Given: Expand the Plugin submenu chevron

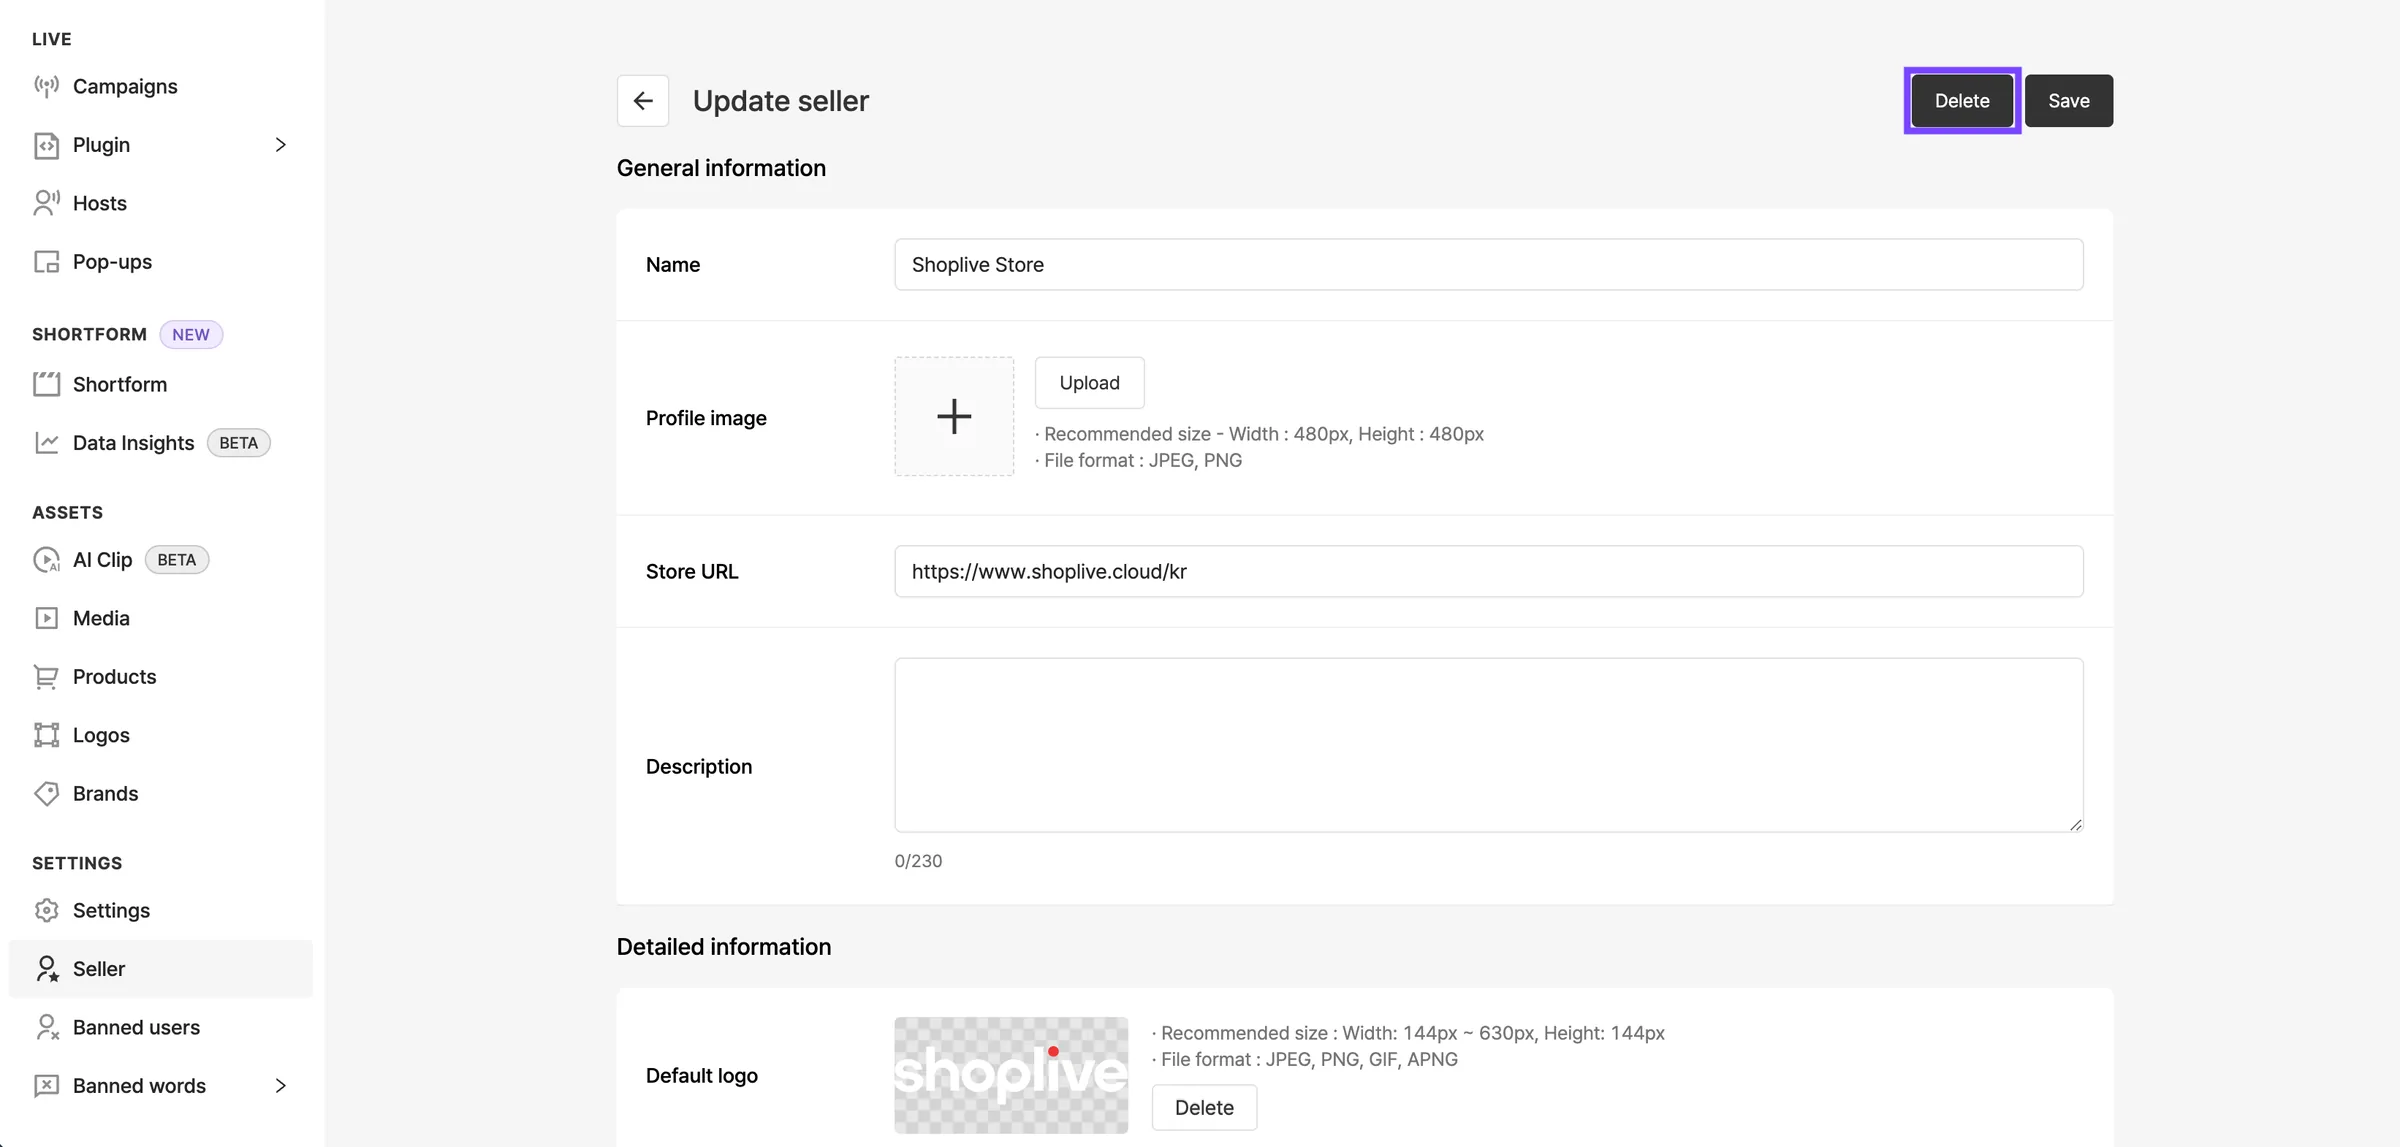Looking at the screenshot, I should [281, 145].
